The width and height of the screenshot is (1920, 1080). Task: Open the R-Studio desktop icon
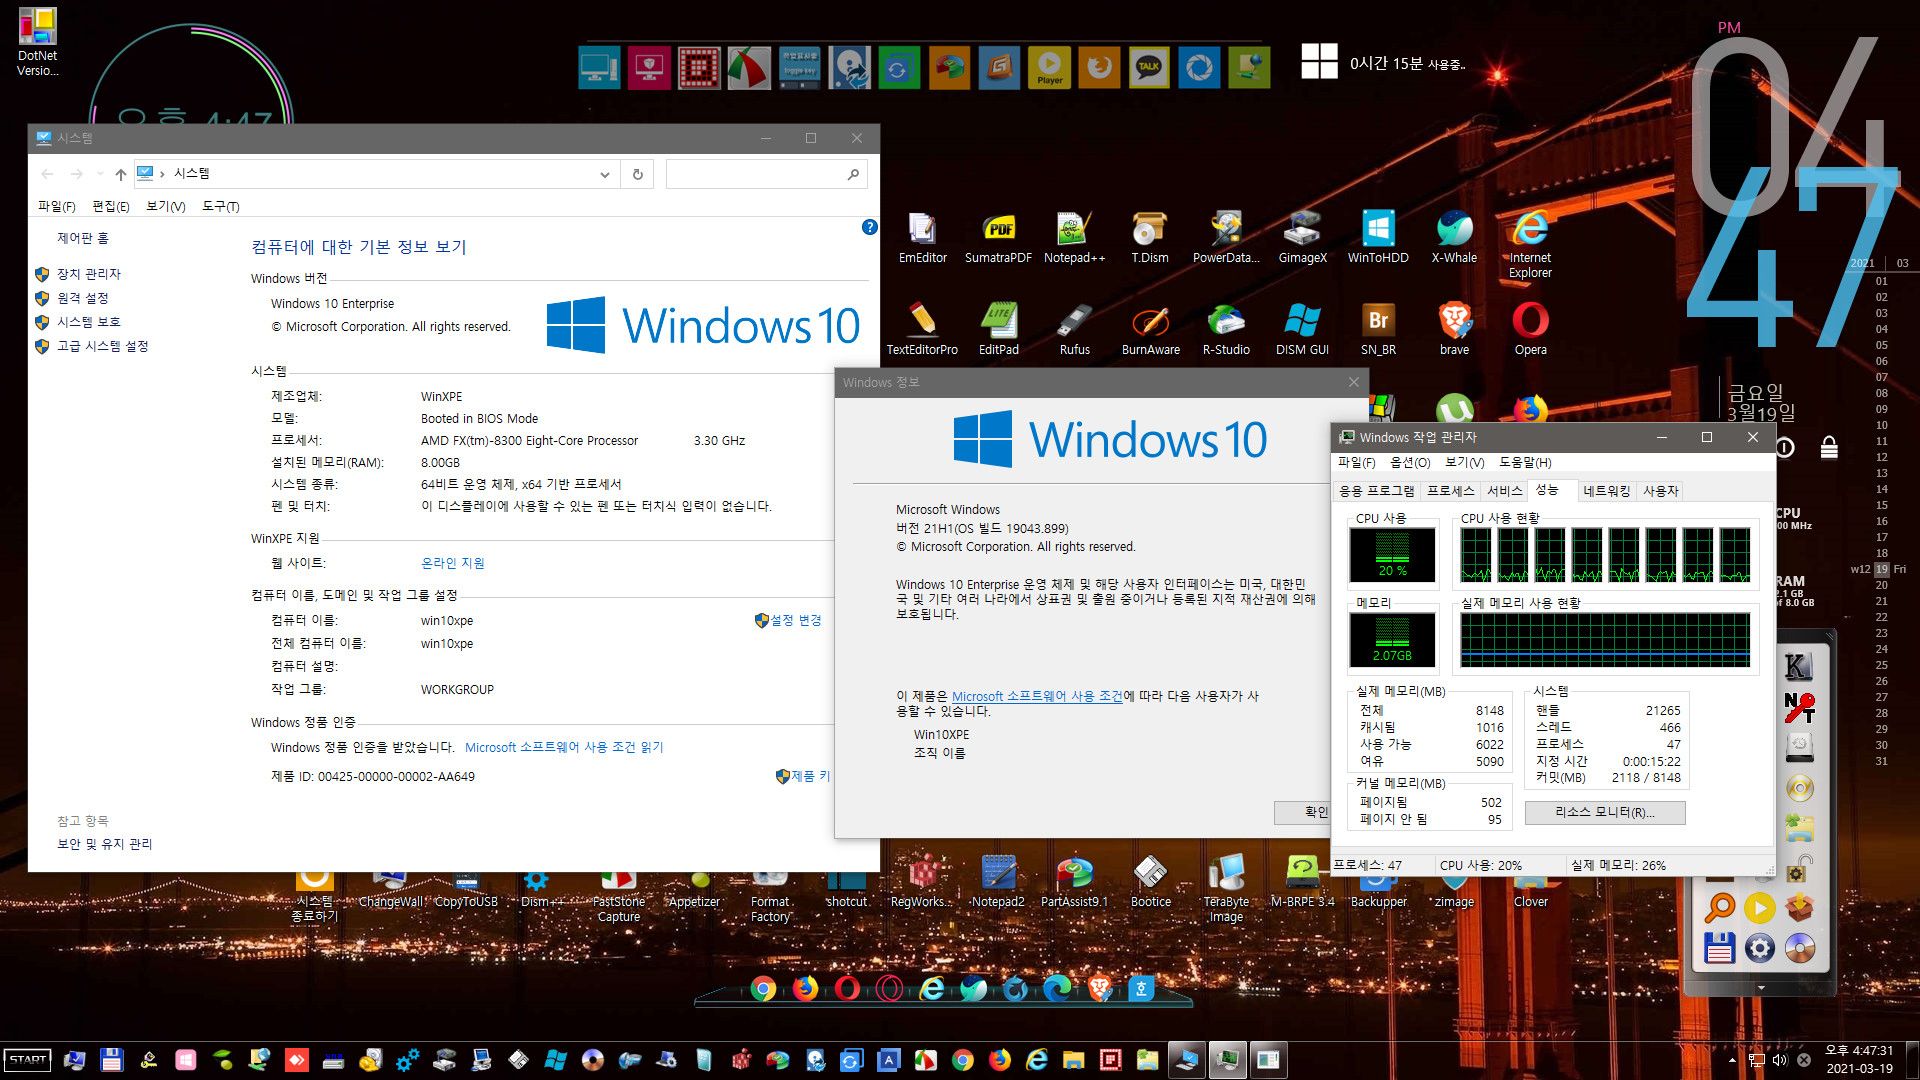1226,330
